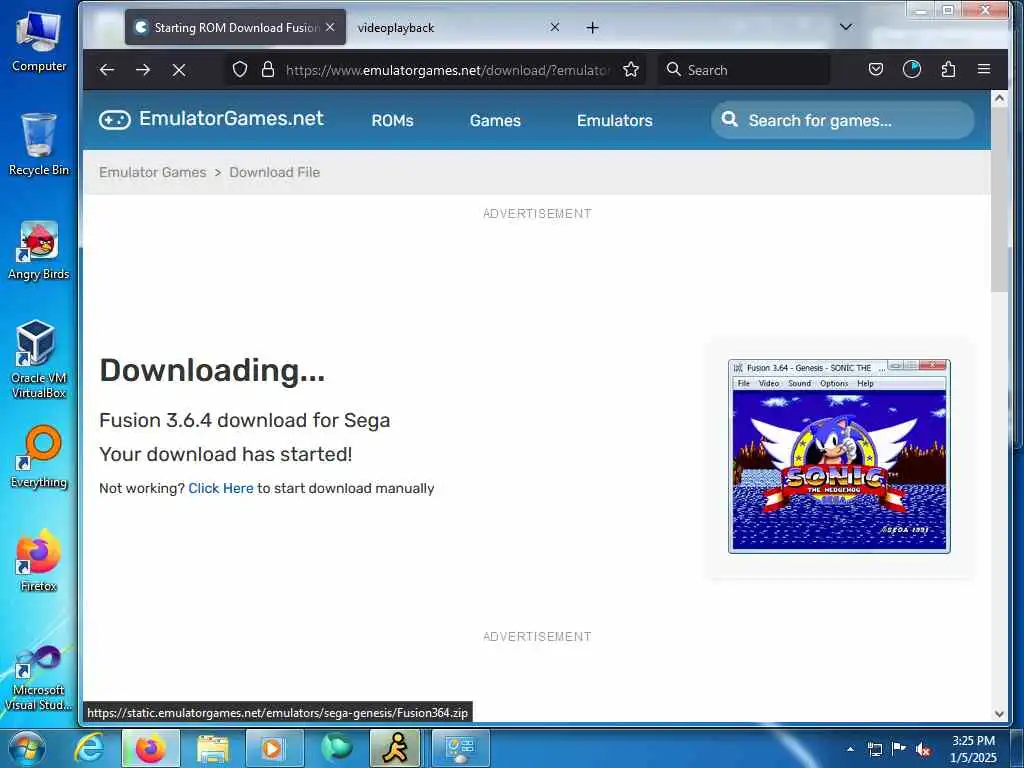Close the videoplayback tab
This screenshot has height=768, width=1024.
click(554, 27)
